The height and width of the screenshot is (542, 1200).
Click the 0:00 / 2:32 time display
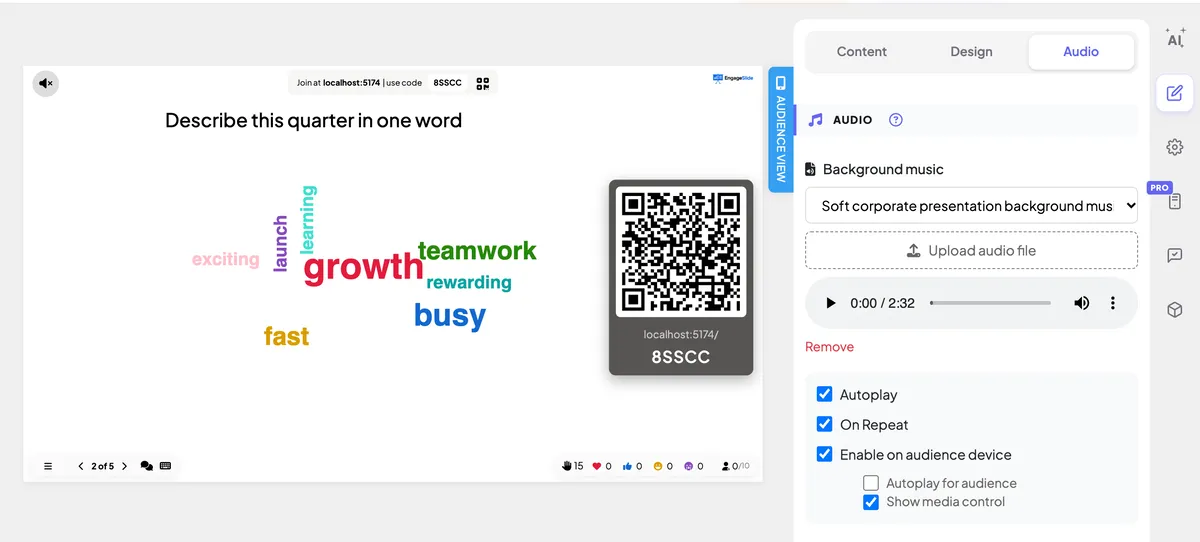click(882, 303)
